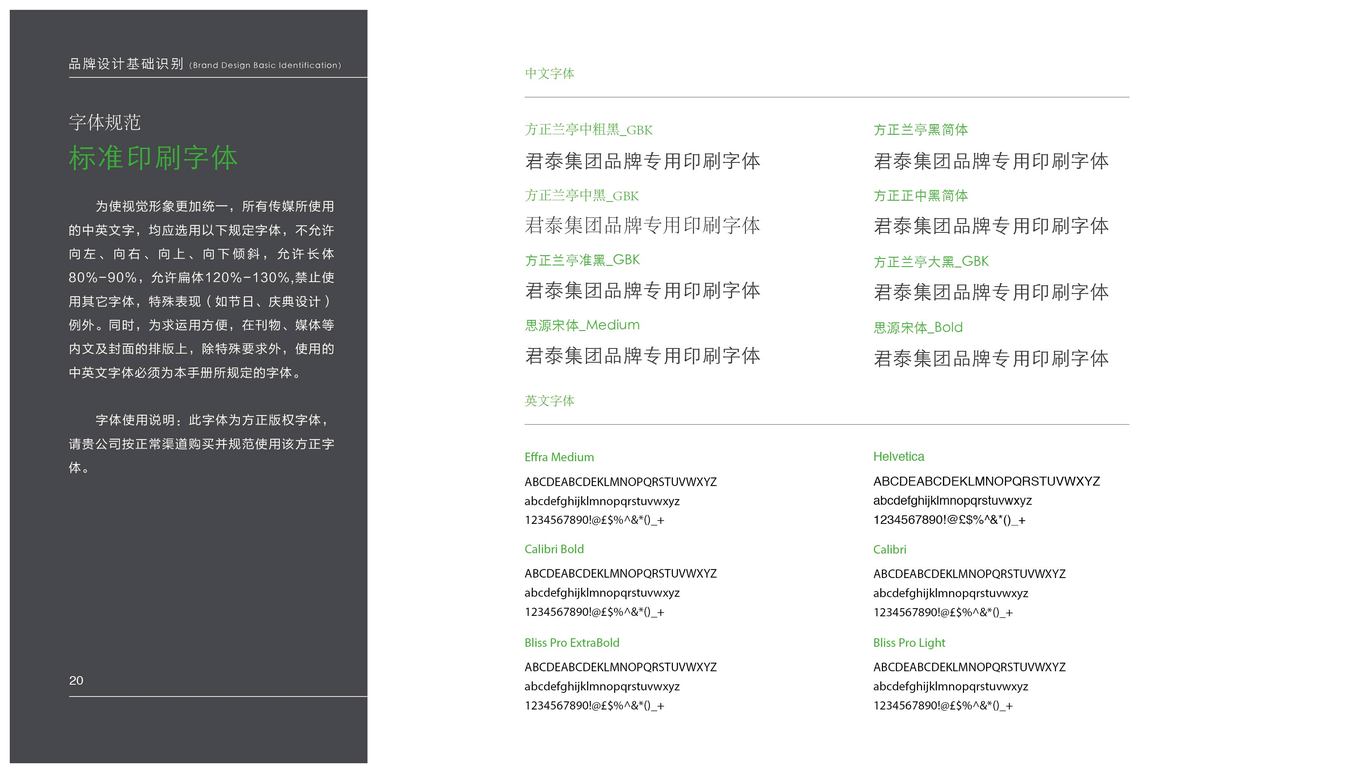Select sample text under 思源宋体_Medium

point(643,356)
